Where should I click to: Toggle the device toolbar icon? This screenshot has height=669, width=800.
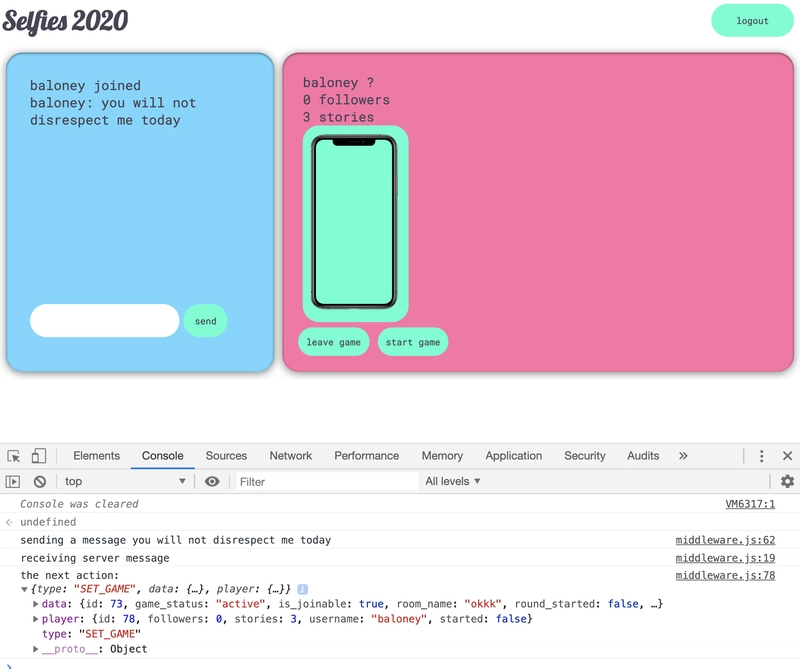[x=38, y=456]
